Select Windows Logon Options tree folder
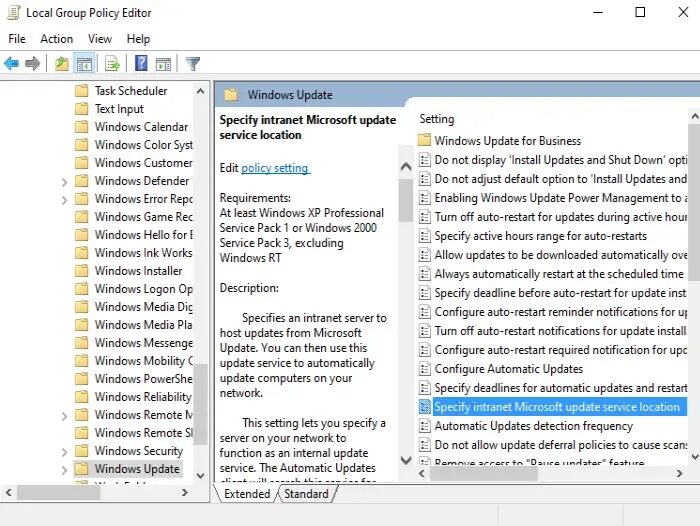Screen dimensions: 700x526 pyautogui.click(x=143, y=289)
